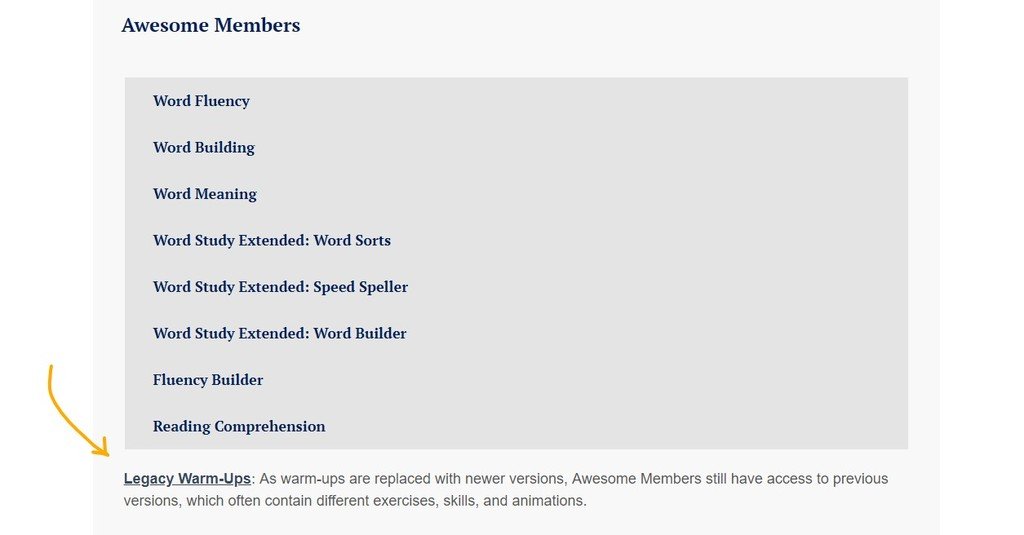
Task: Open the Word Fluency warm-up
Action: point(201,101)
